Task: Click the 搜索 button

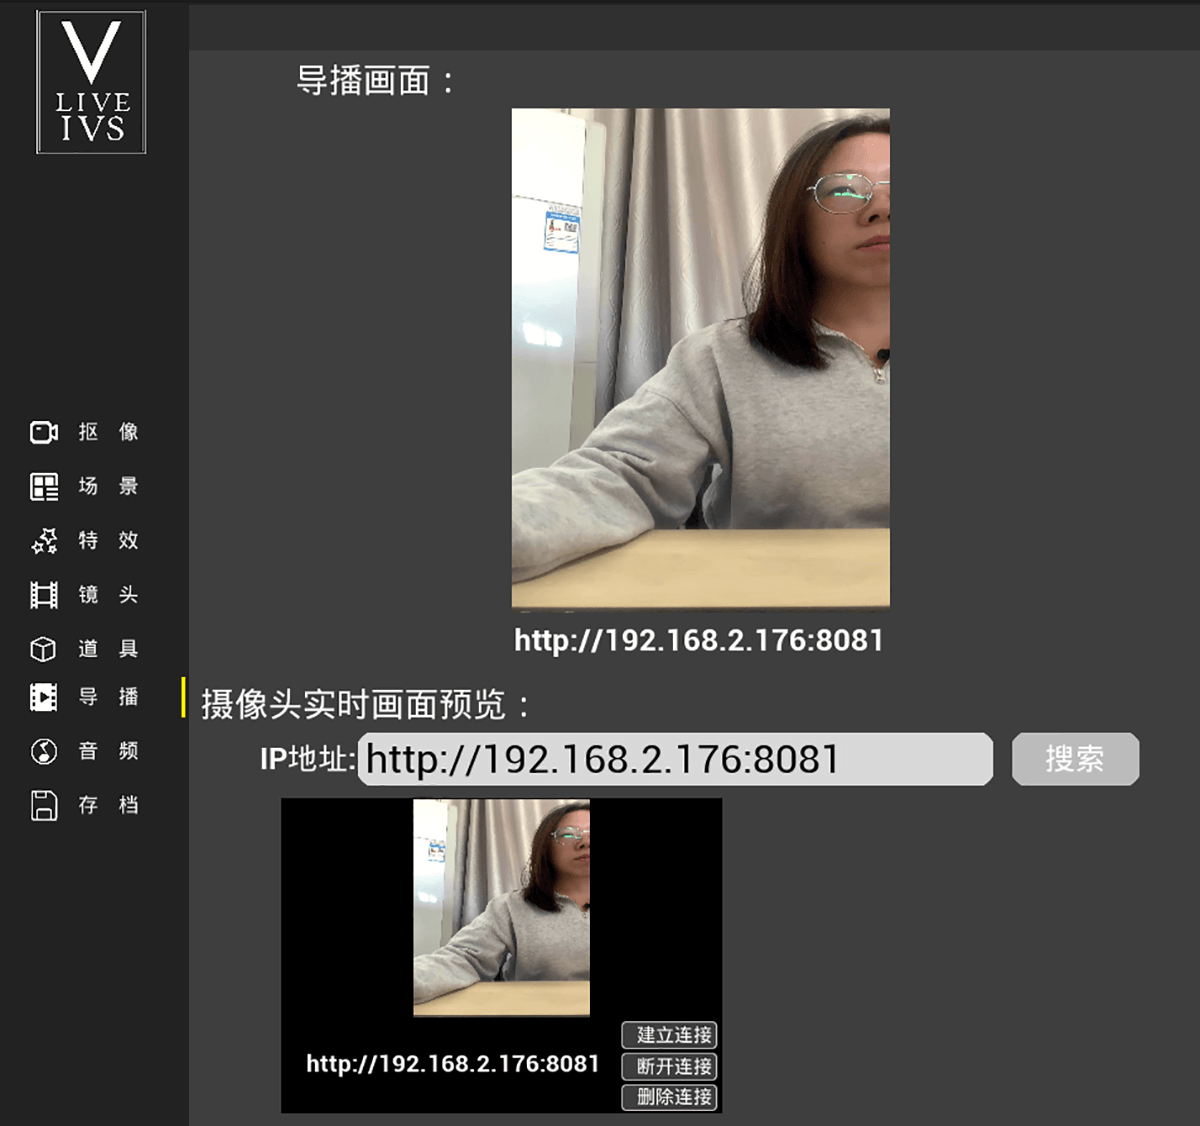Action: (1075, 759)
